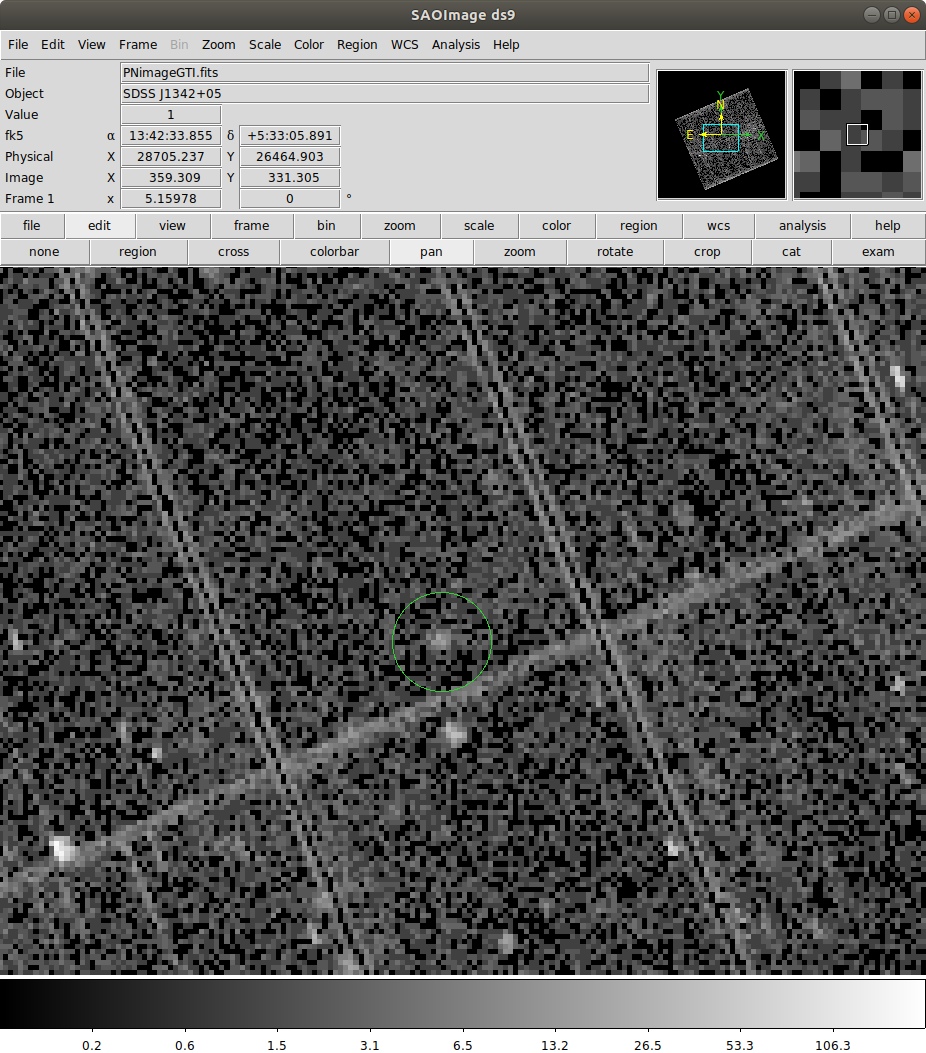The width and height of the screenshot is (926, 1053).
Task: Click the Image Y coordinate field
Action: pyautogui.click(x=290, y=178)
